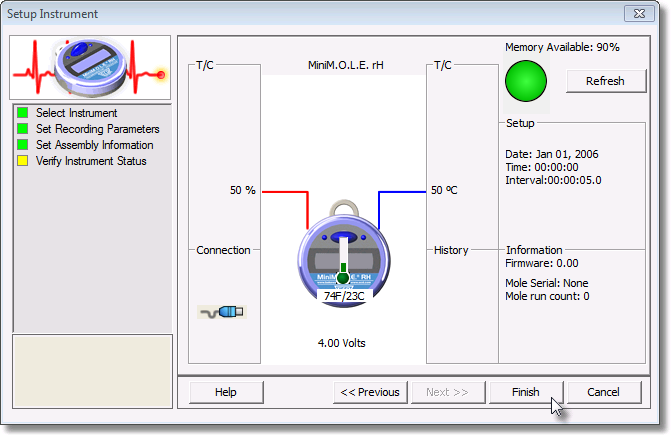The width and height of the screenshot is (672, 437).
Task: Click green square beside Set Recording Parameters
Action: [22, 129]
